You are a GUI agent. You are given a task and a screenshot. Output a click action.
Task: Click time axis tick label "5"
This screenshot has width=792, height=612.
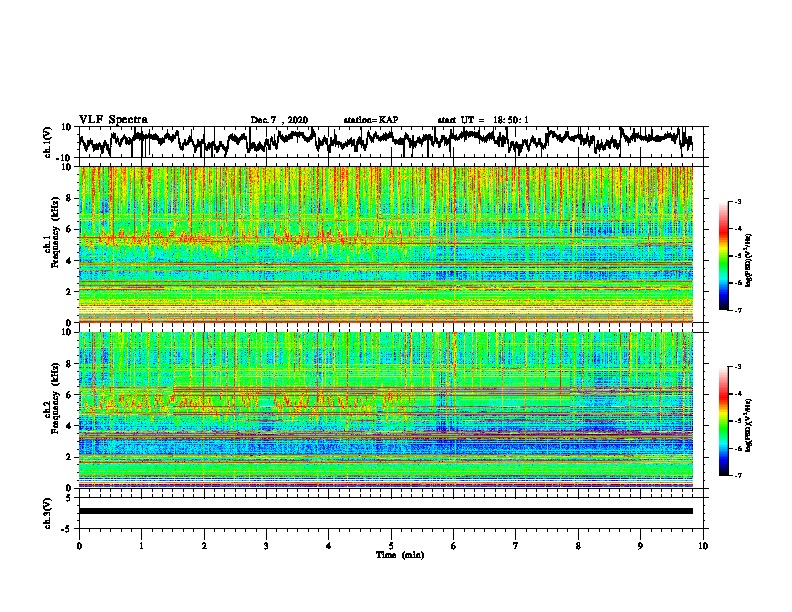[391, 546]
